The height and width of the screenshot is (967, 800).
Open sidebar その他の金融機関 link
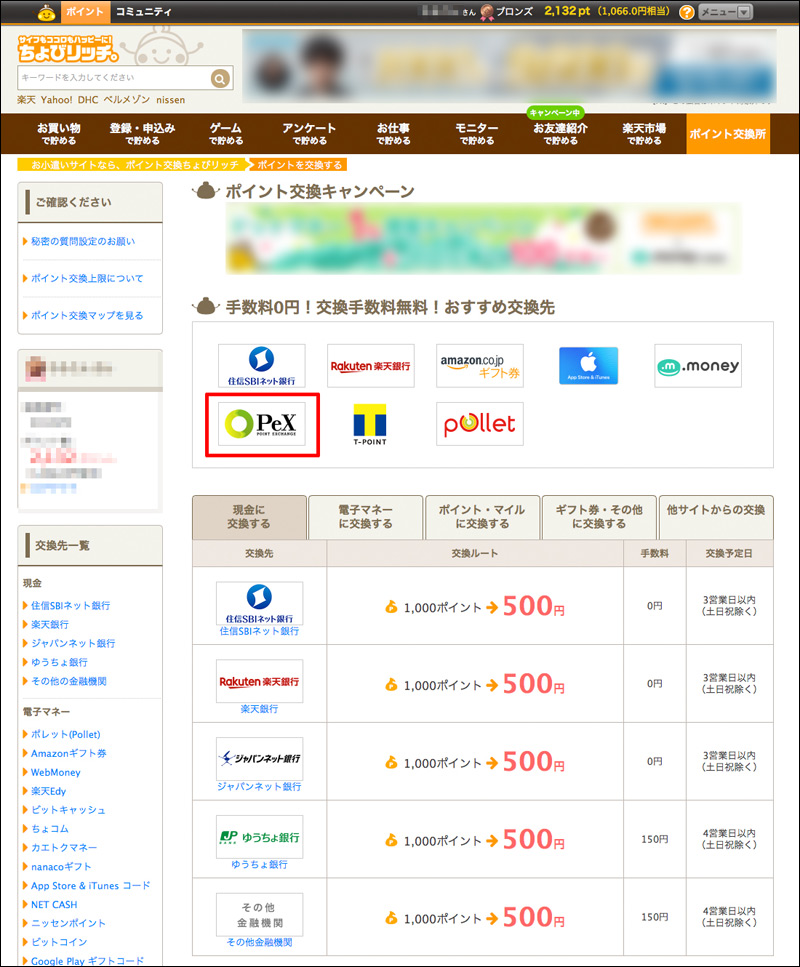(x=68, y=681)
